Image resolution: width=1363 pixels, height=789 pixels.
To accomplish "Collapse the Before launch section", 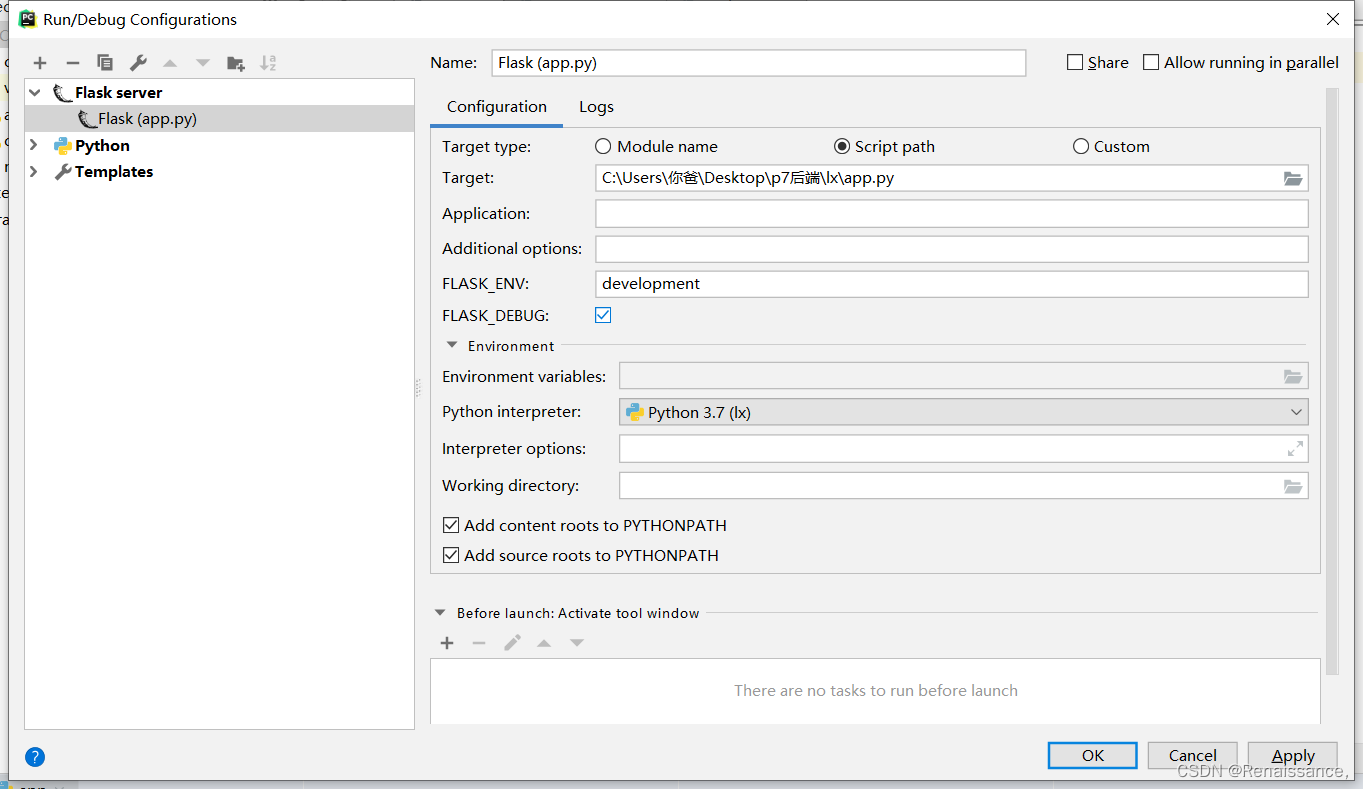I will (440, 613).
